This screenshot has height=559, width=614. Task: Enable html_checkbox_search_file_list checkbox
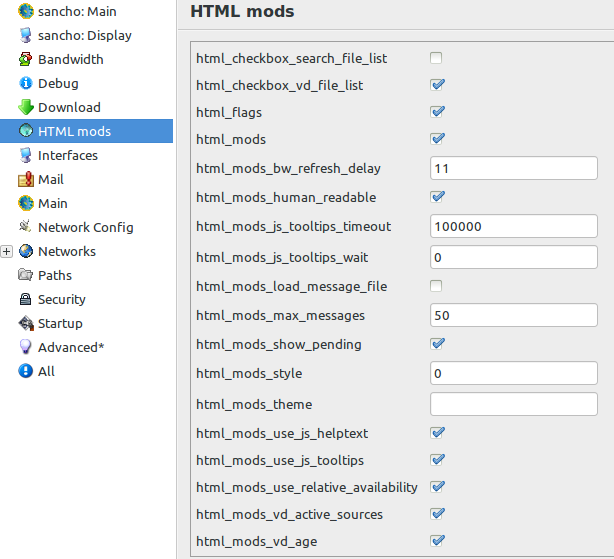click(436, 58)
